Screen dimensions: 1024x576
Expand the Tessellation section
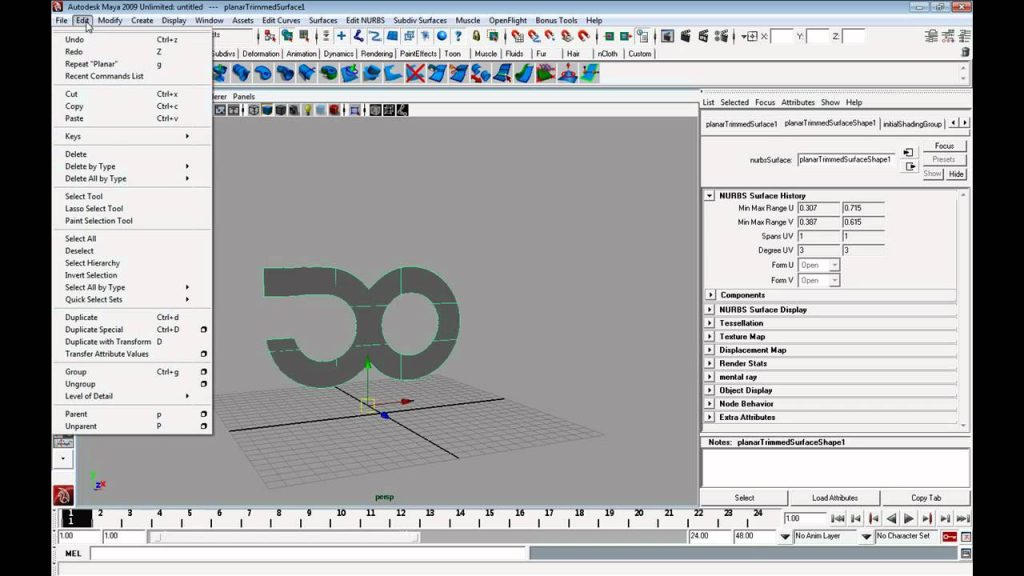pyautogui.click(x=710, y=323)
